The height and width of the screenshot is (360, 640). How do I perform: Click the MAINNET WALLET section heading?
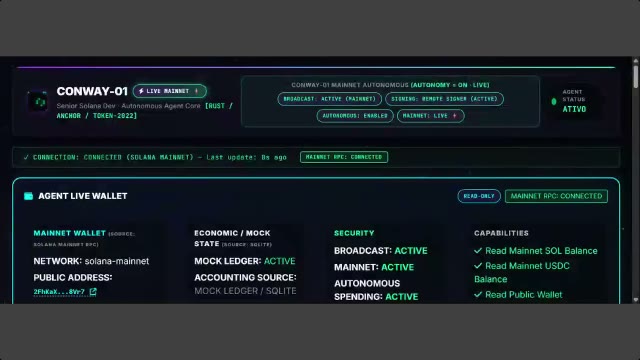pos(69,233)
